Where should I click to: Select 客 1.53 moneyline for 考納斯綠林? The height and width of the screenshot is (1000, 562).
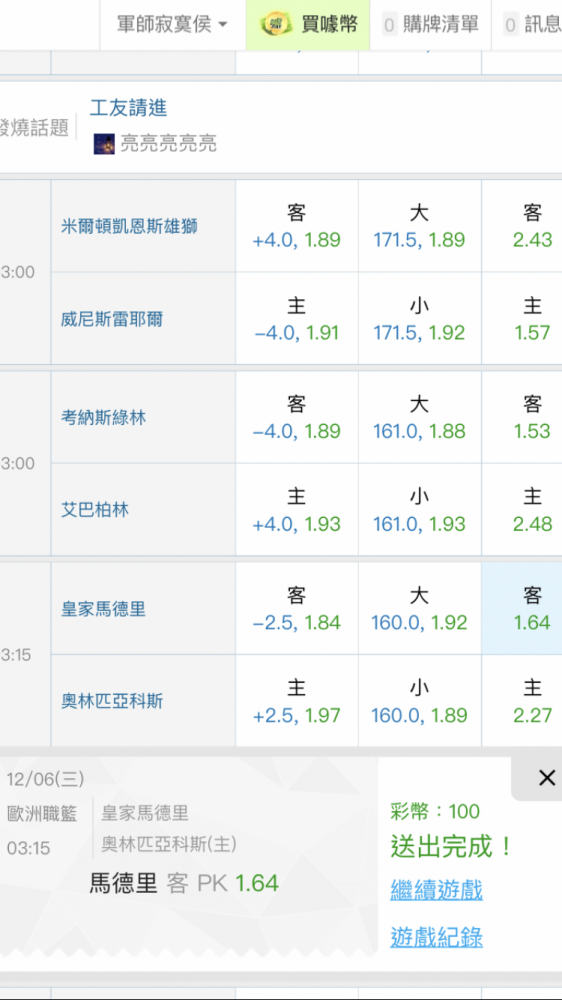[522, 418]
